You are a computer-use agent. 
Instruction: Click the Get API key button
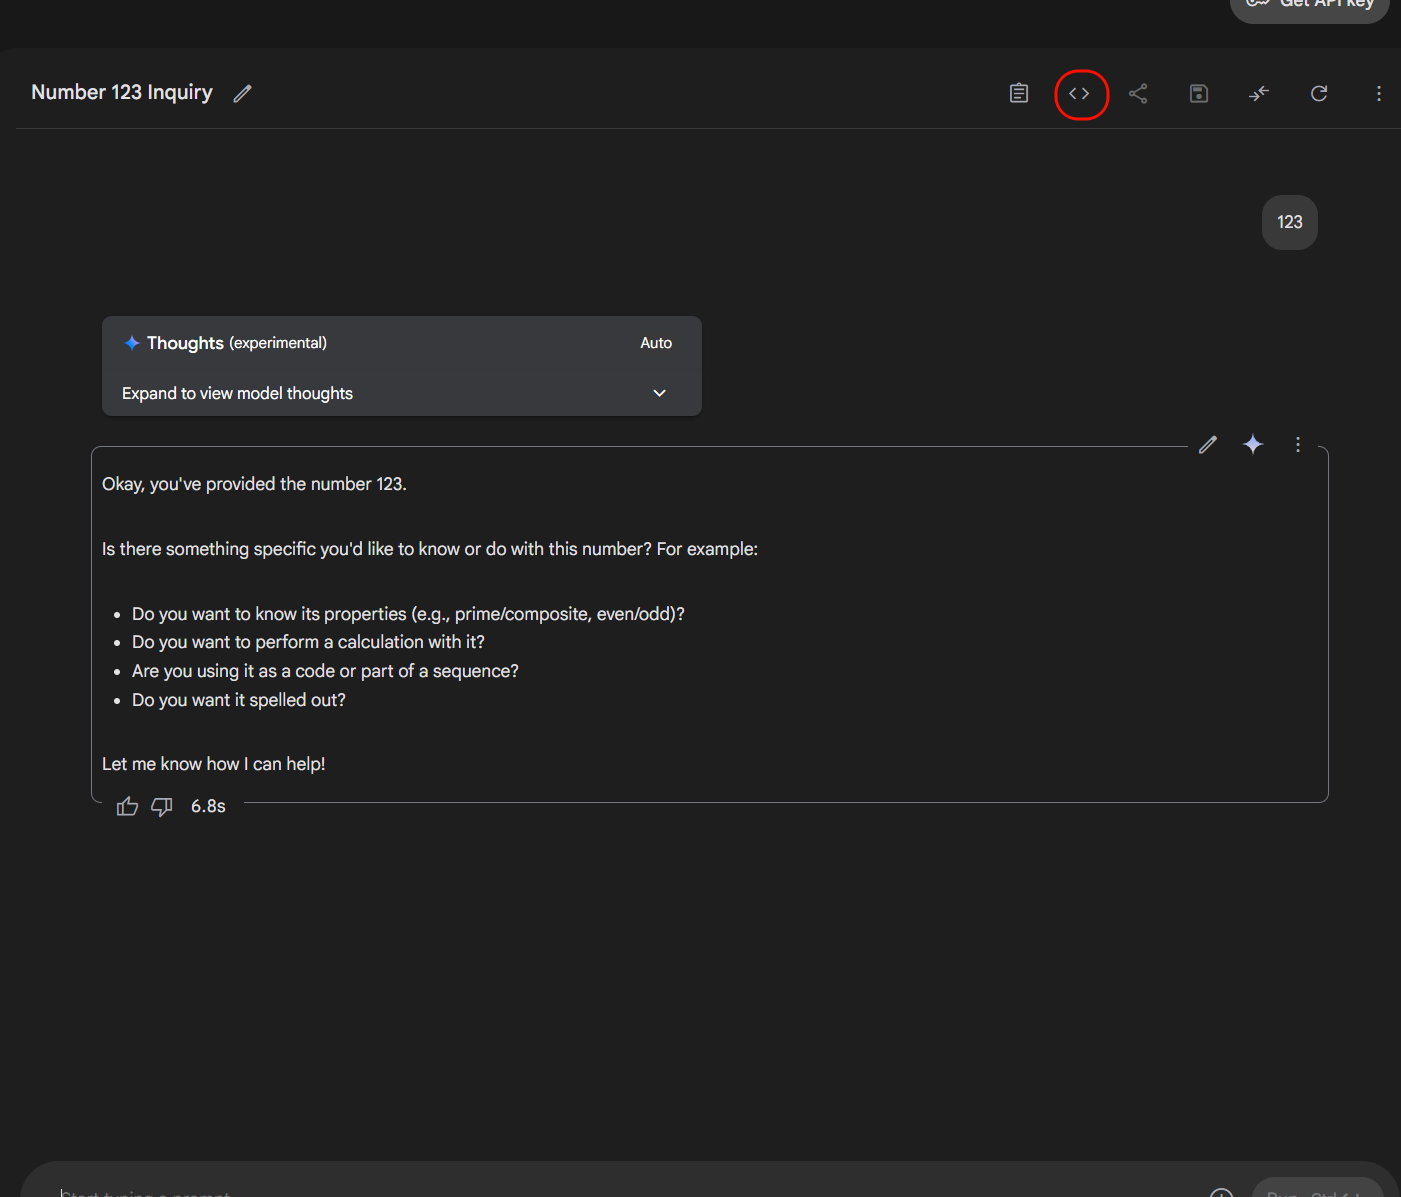[1309, 5]
